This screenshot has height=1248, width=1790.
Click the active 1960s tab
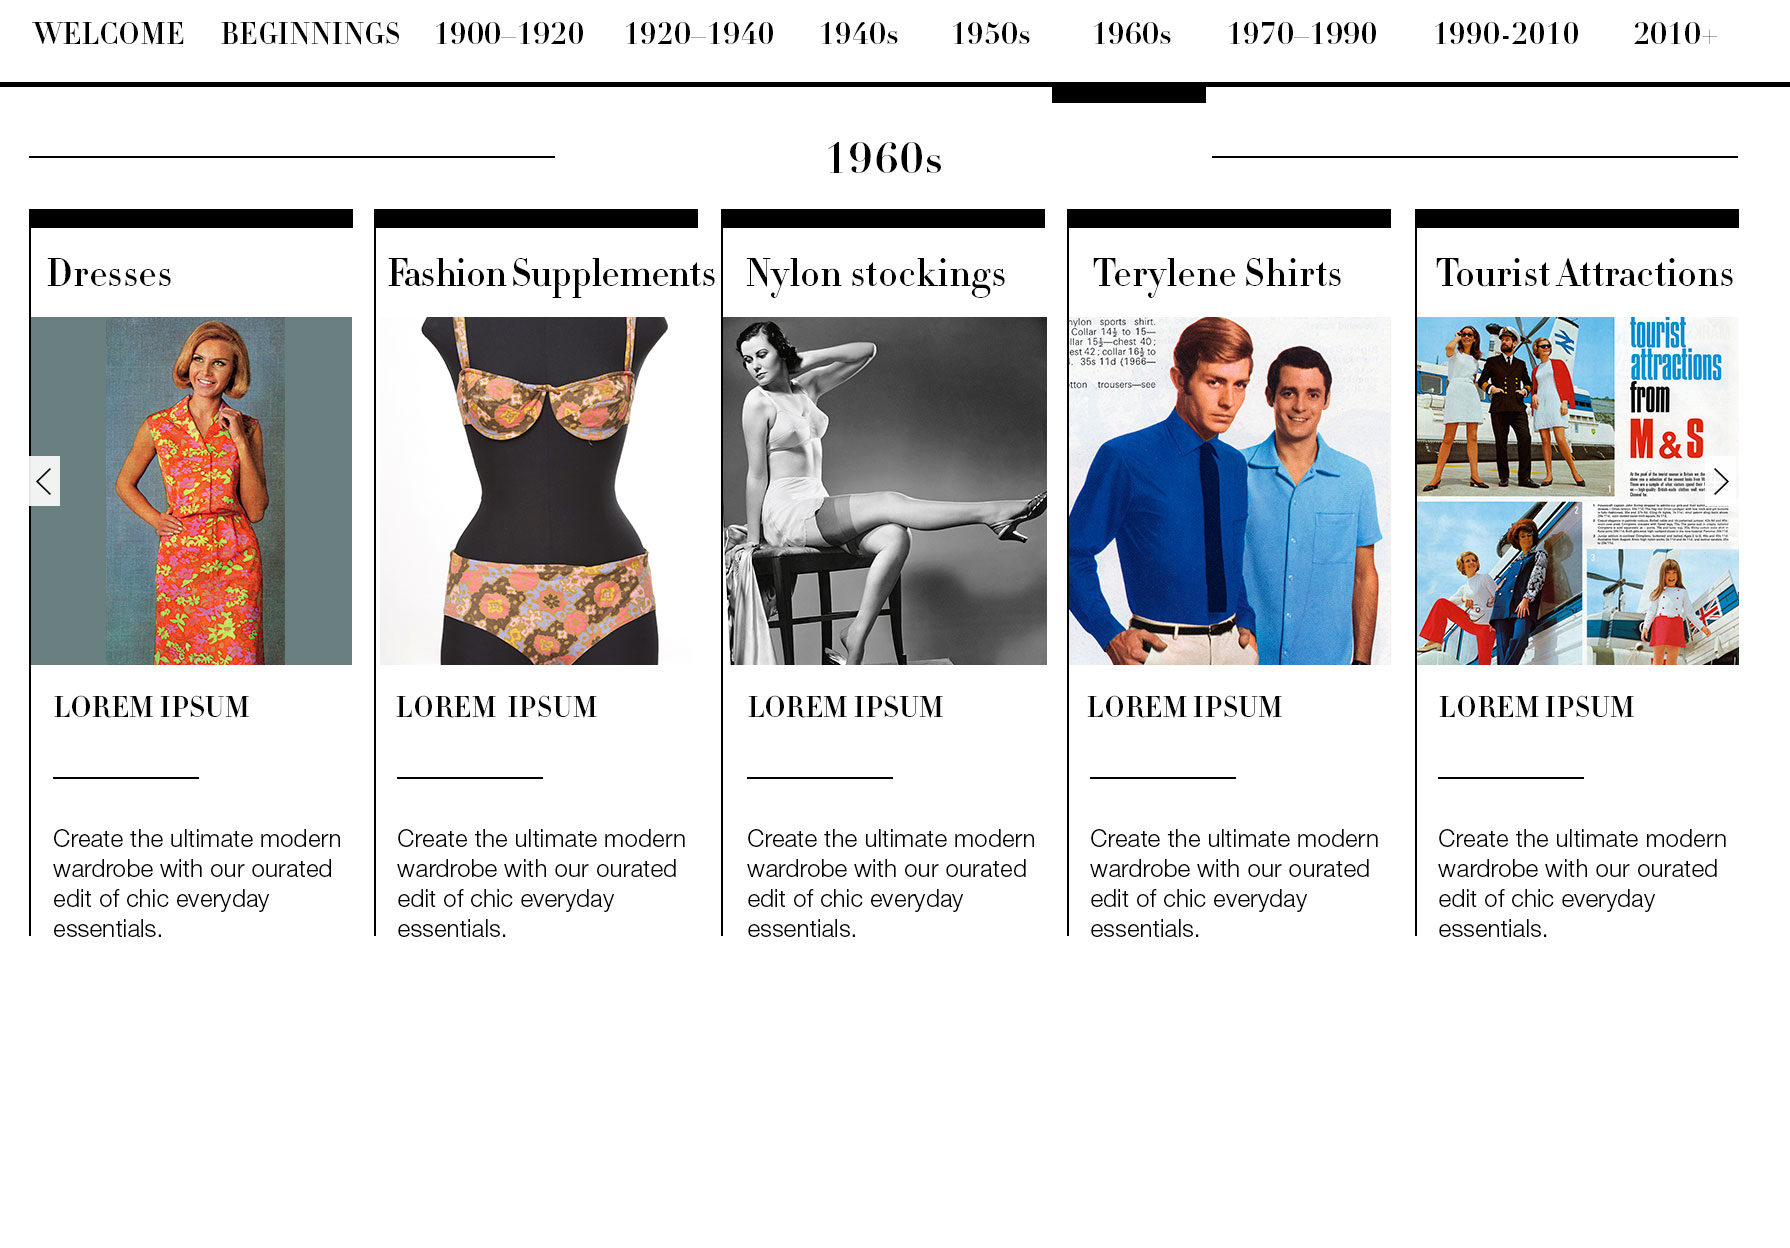pos(1132,34)
